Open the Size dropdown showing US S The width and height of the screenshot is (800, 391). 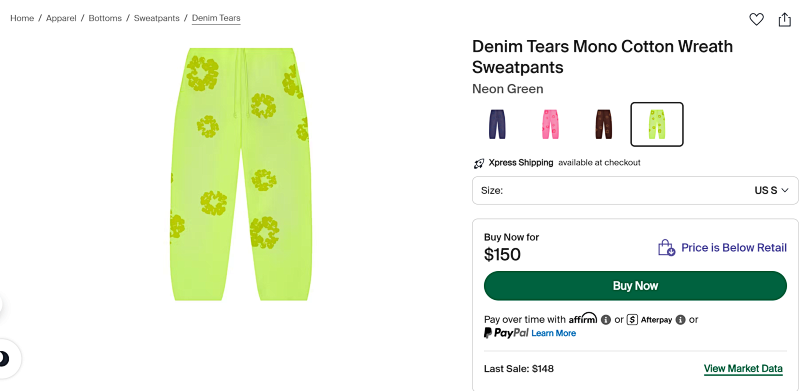[635, 190]
